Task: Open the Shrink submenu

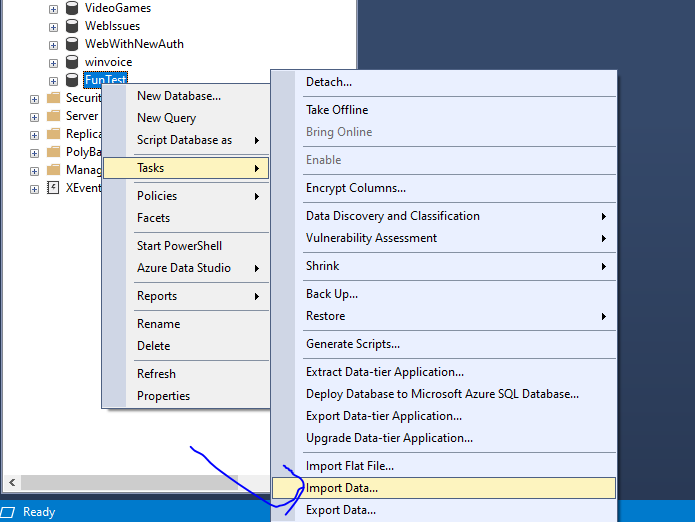Action: (x=444, y=266)
